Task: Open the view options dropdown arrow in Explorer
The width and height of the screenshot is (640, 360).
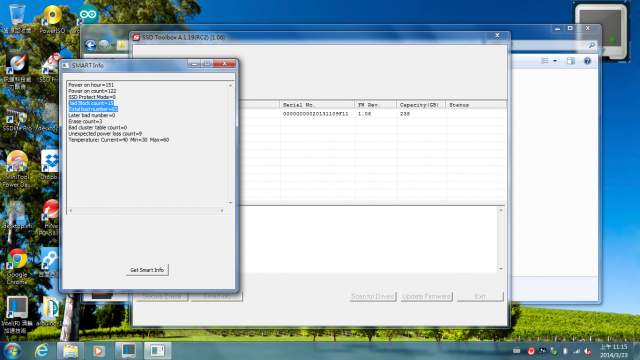Action: [555, 61]
